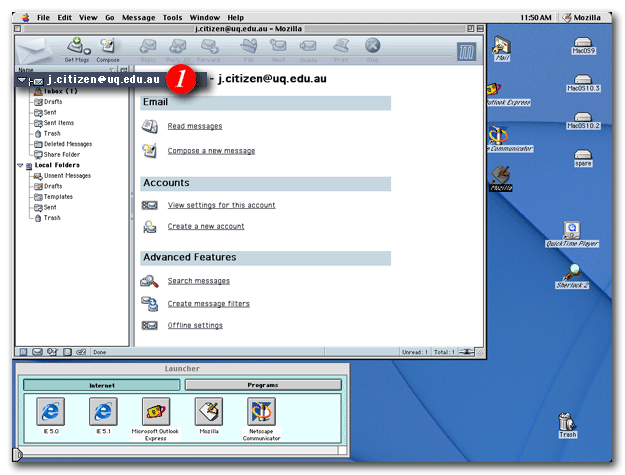This screenshot has width=625, height=475.
Task: Open the Tools menu in the menu bar
Action: tap(172, 17)
